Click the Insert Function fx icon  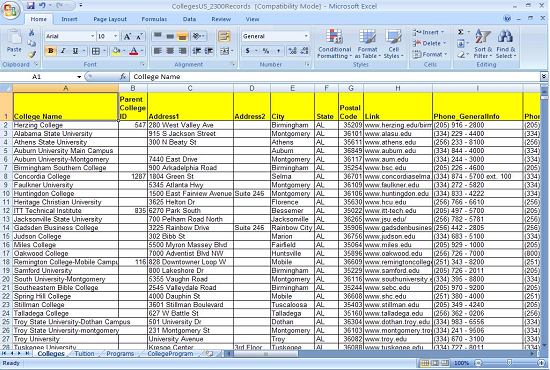pos(123,76)
